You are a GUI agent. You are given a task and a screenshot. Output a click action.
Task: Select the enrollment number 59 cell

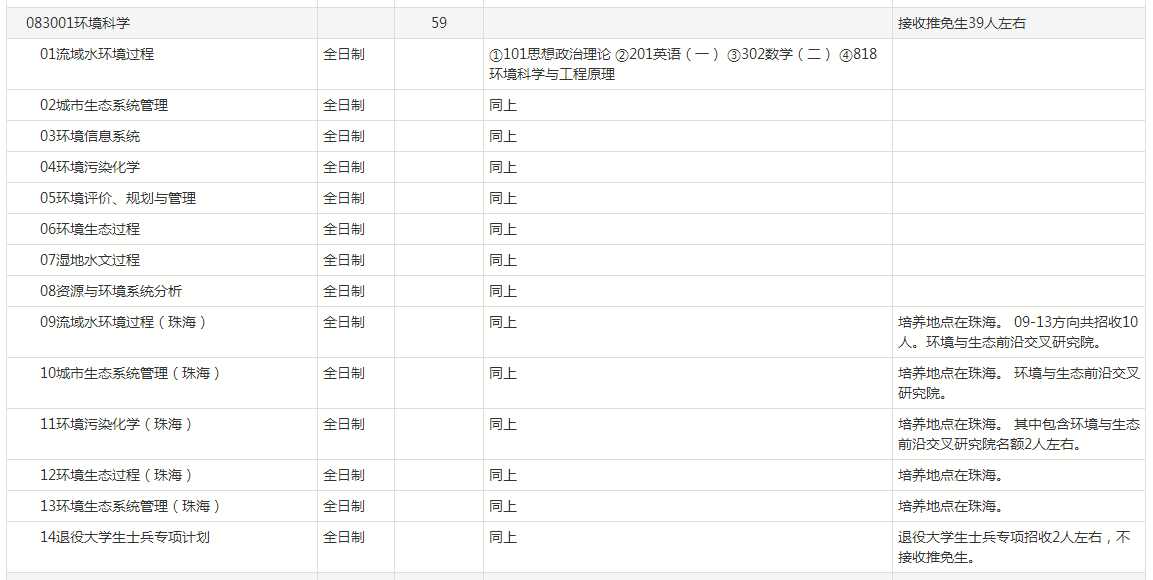[439, 23]
